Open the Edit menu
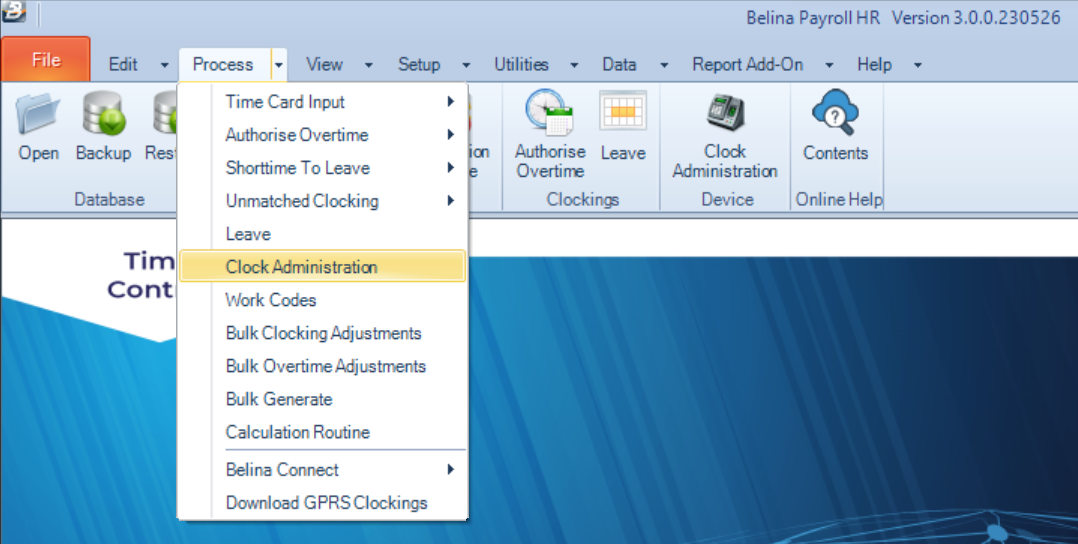This screenshot has height=544, width=1078. (x=123, y=65)
